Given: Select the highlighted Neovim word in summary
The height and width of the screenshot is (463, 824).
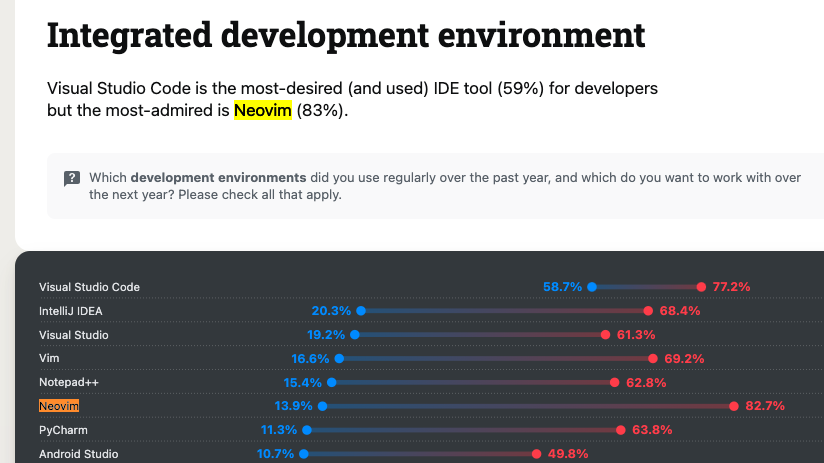Looking at the screenshot, I should [263, 110].
